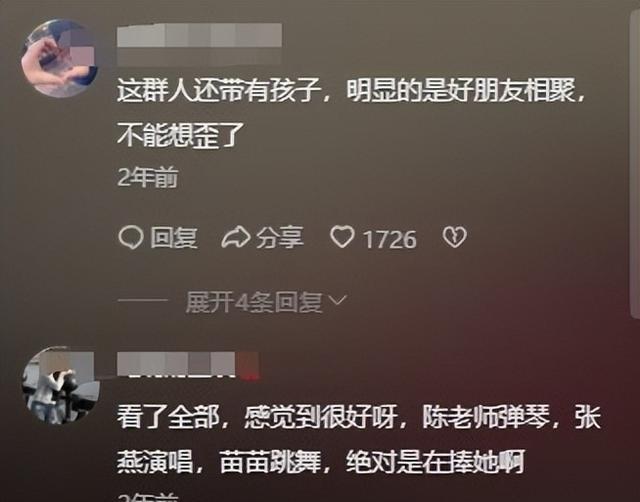Click the red badge beside second username
The width and height of the screenshot is (640, 502).
pyautogui.click(x=248, y=366)
